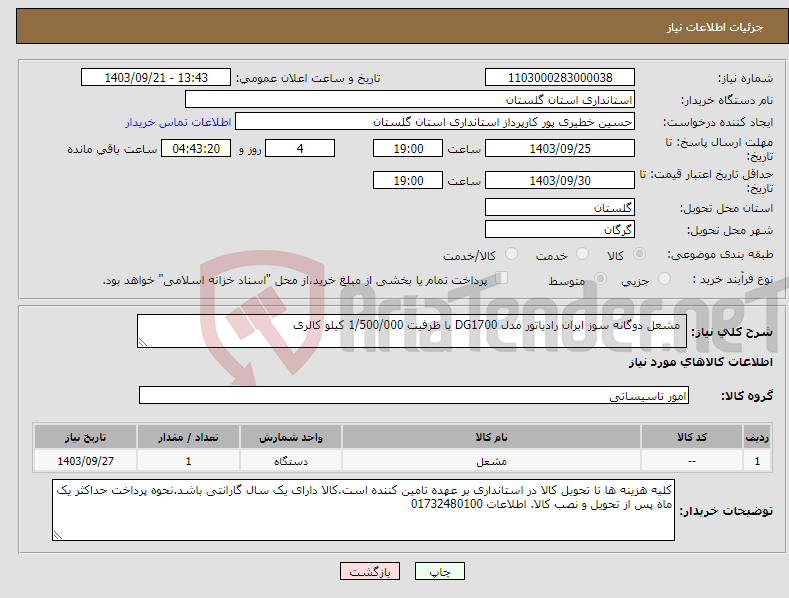The image size is (789, 598).
Task: Click the استانداری استان گلستان buyer field
Action: coord(410,100)
